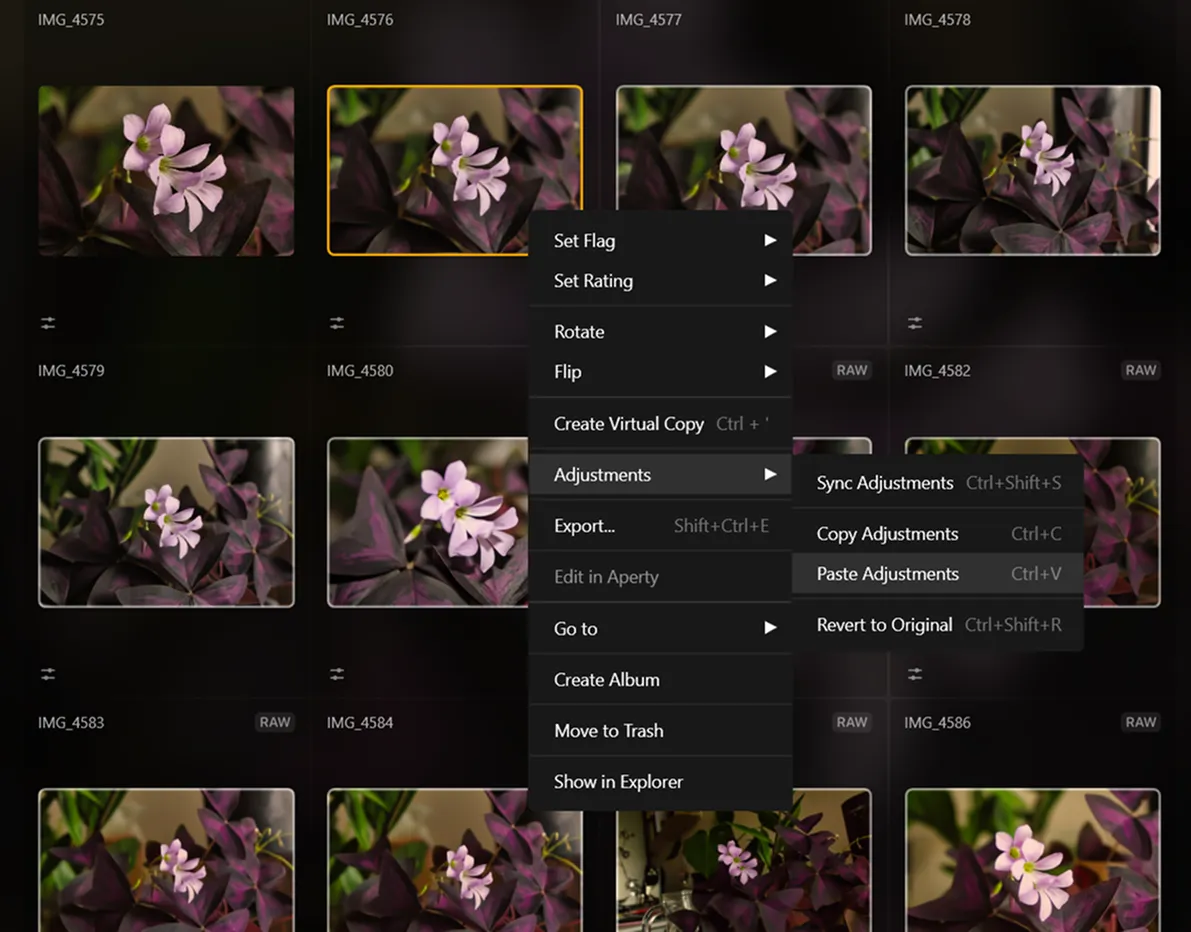Expand Rotate submenu arrow
Viewport: 1191px width, 932px height.
click(769, 331)
